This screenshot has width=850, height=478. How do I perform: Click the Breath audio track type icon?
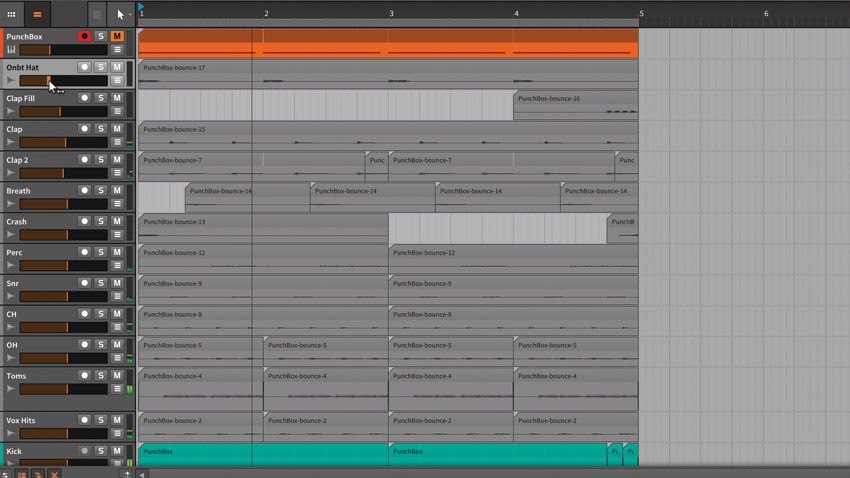[x=11, y=204]
